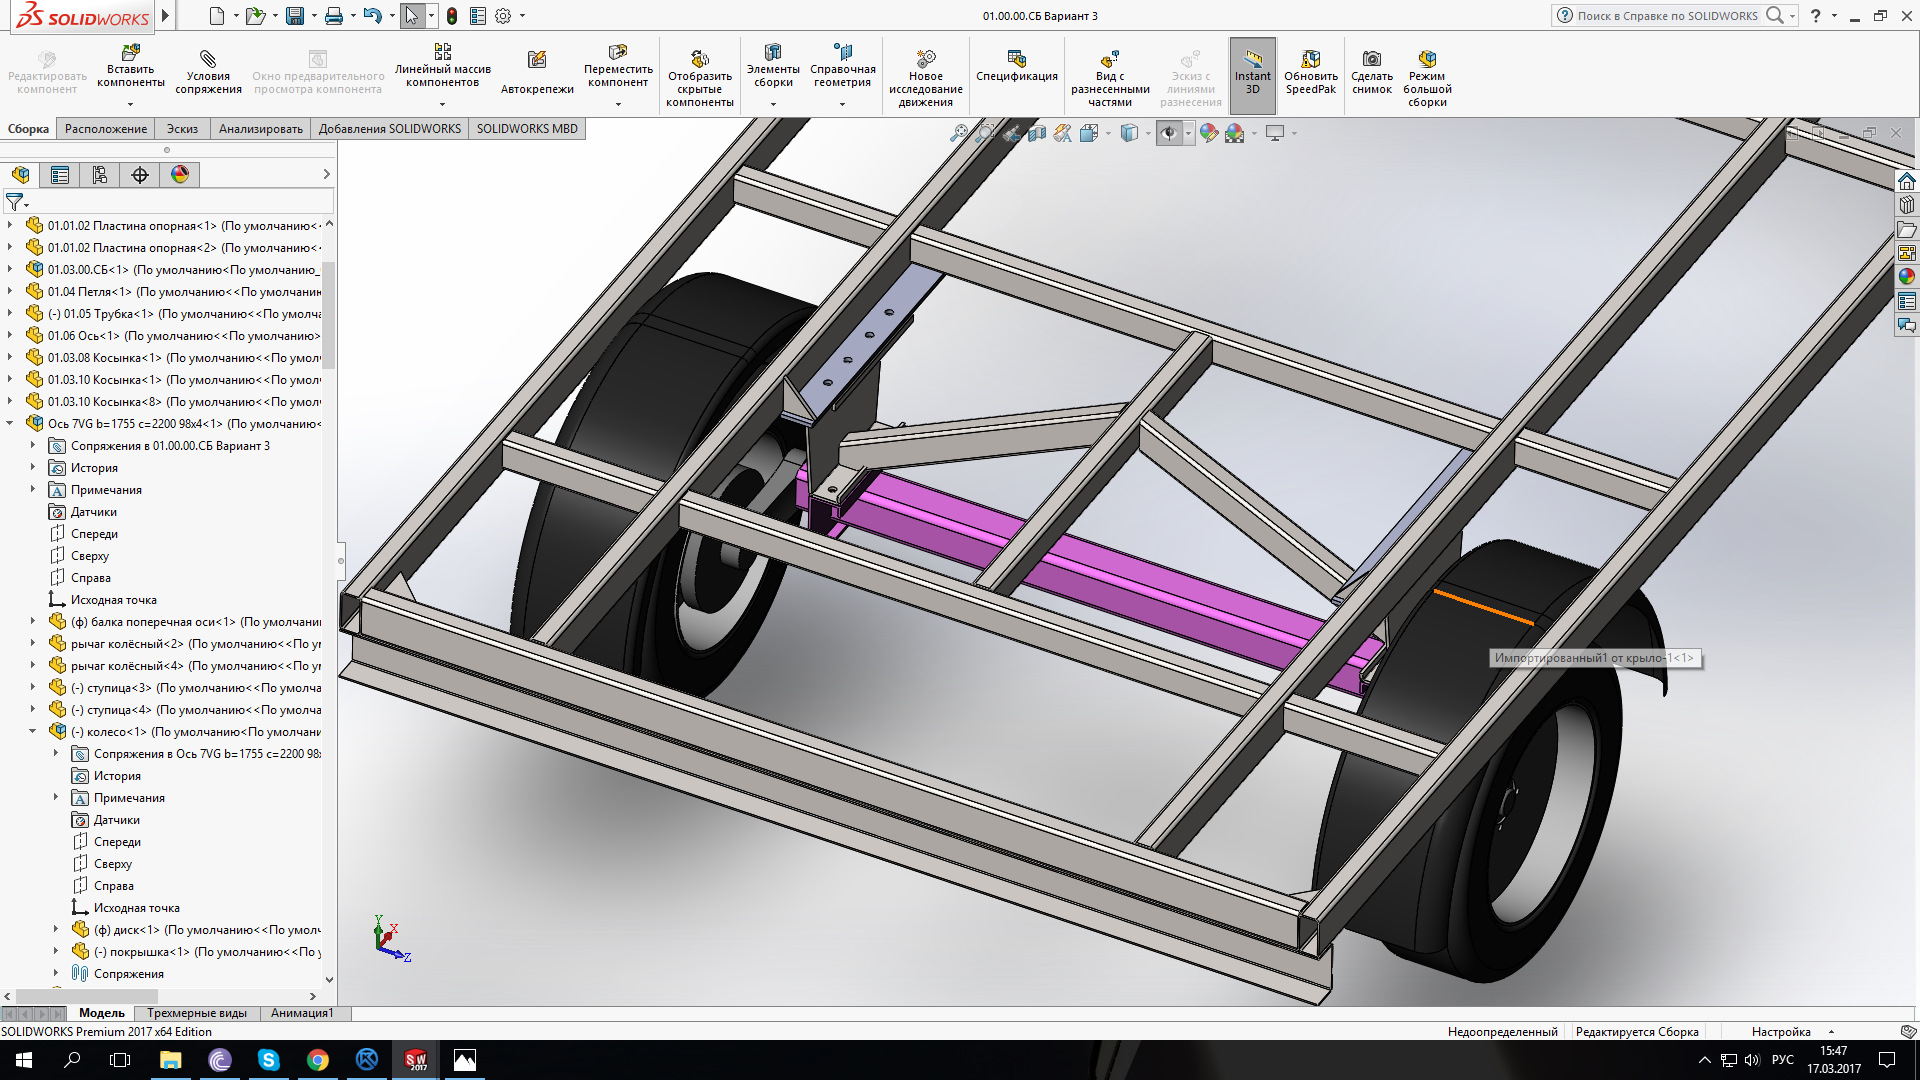Switch to the Анализировать tab
The width and height of the screenshot is (1920, 1080).
pos(260,129)
